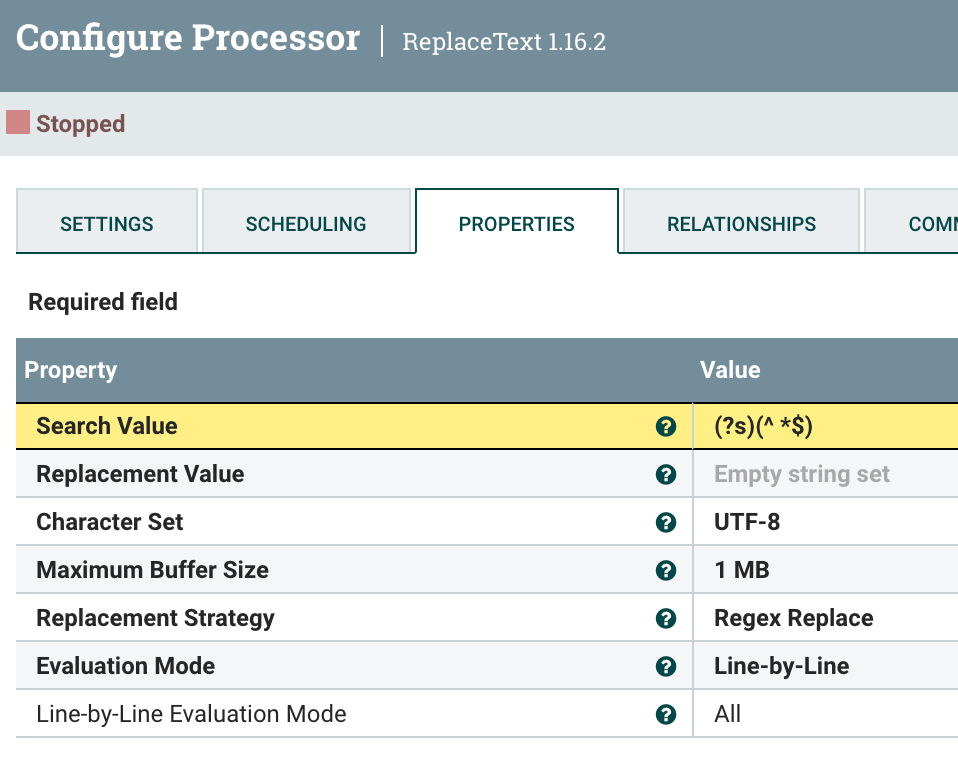Click help icon for Replacement Strategy
Screen dimensions: 958x772
coord(665,618)
